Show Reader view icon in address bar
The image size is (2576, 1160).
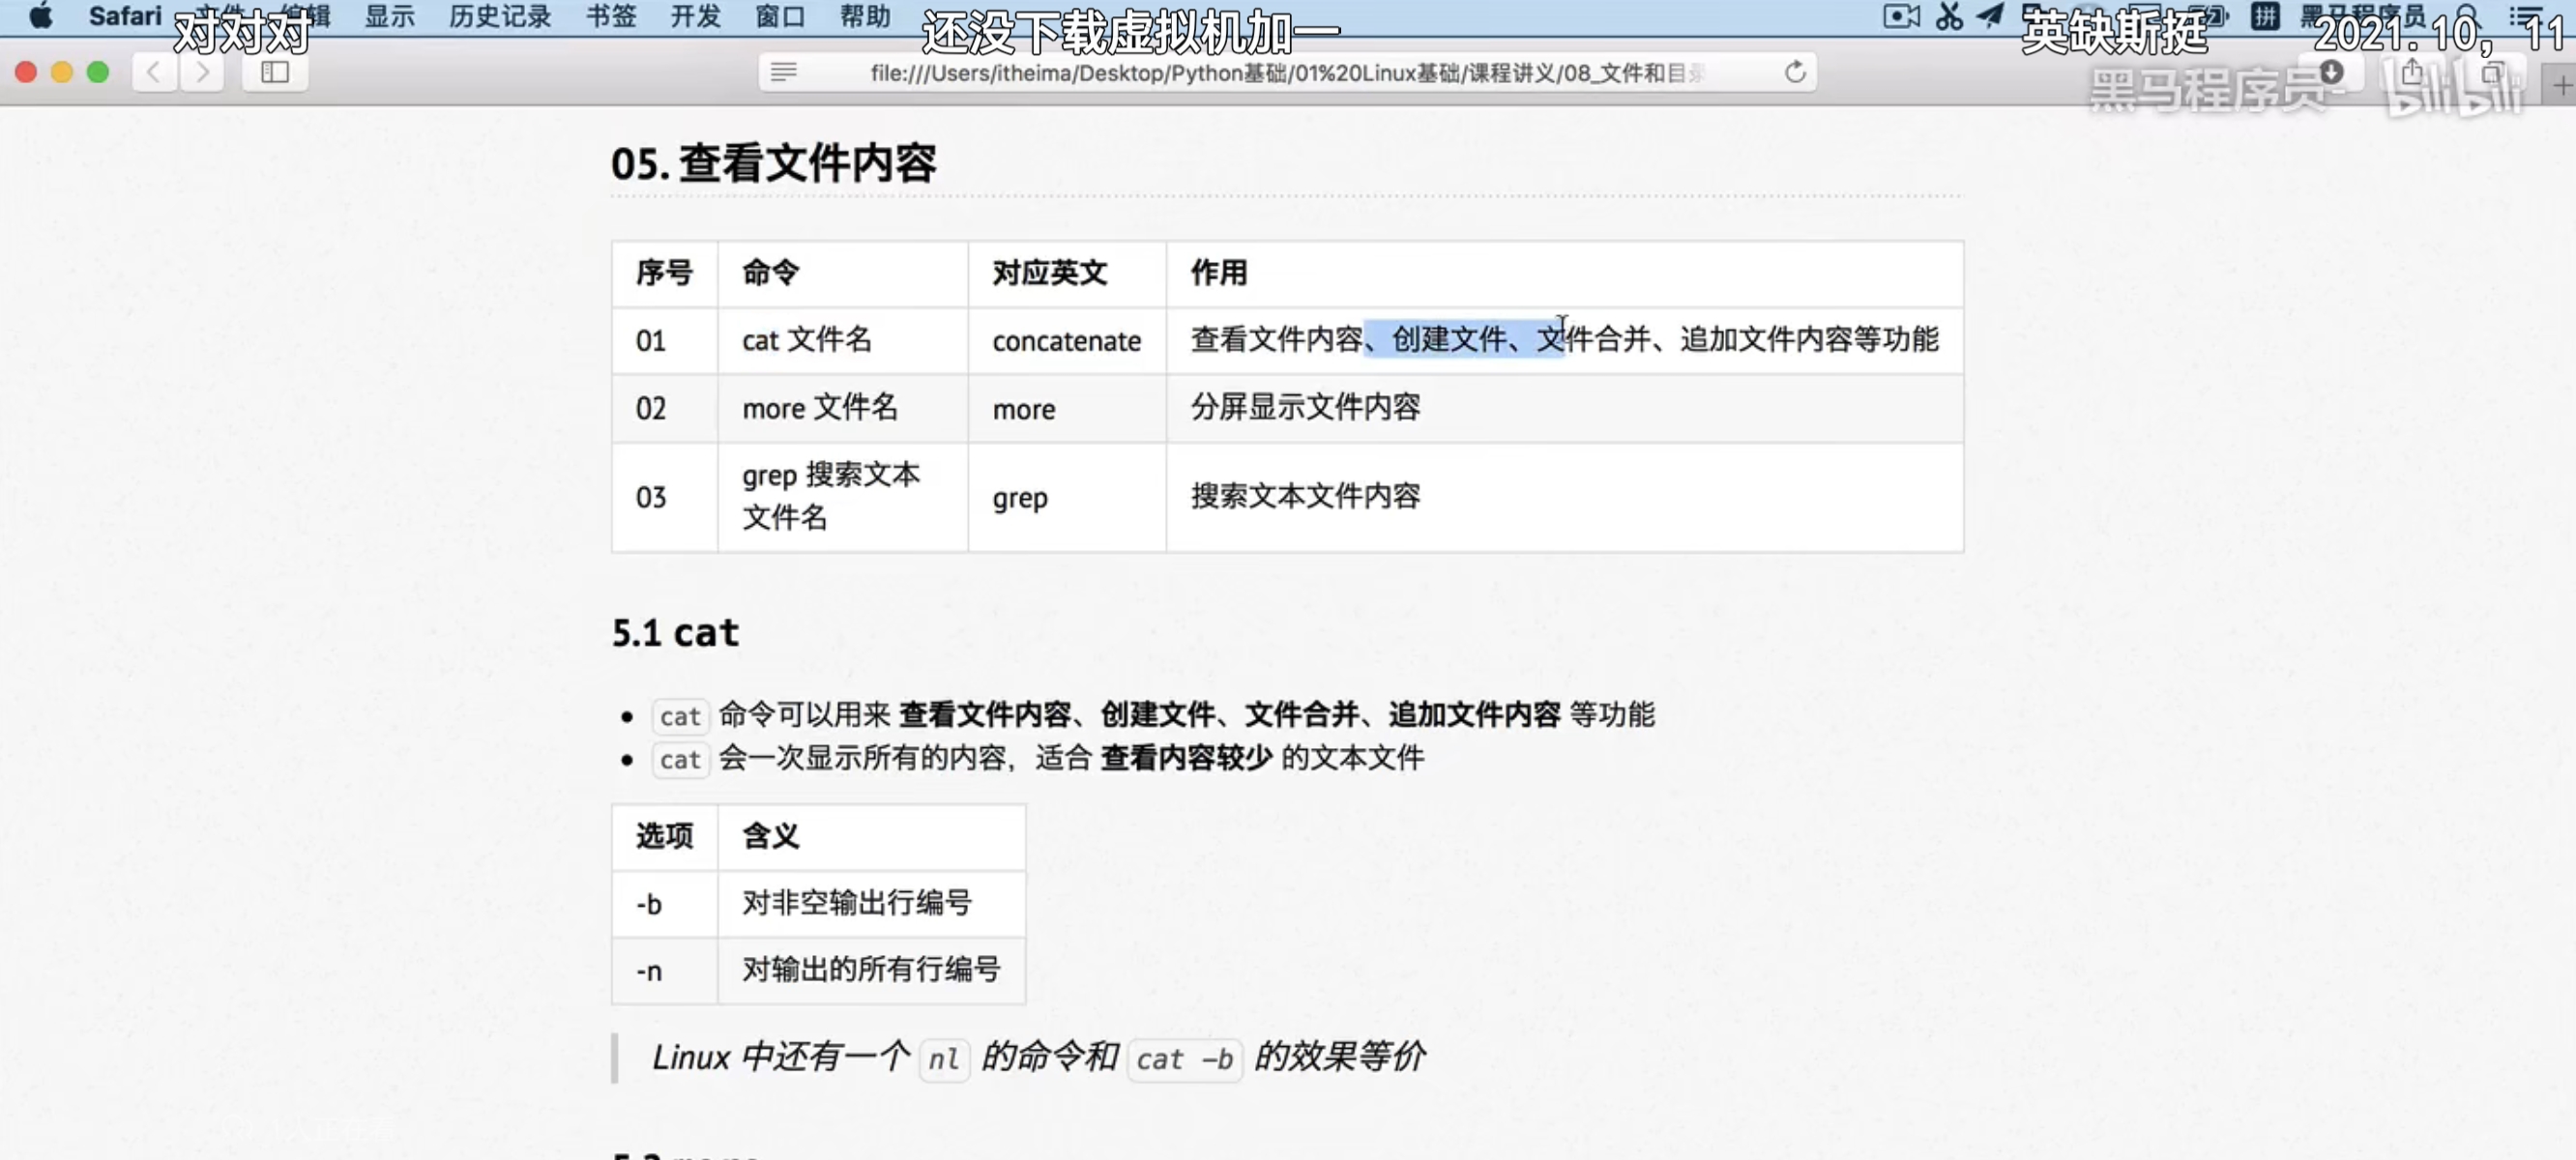point(784,72)
